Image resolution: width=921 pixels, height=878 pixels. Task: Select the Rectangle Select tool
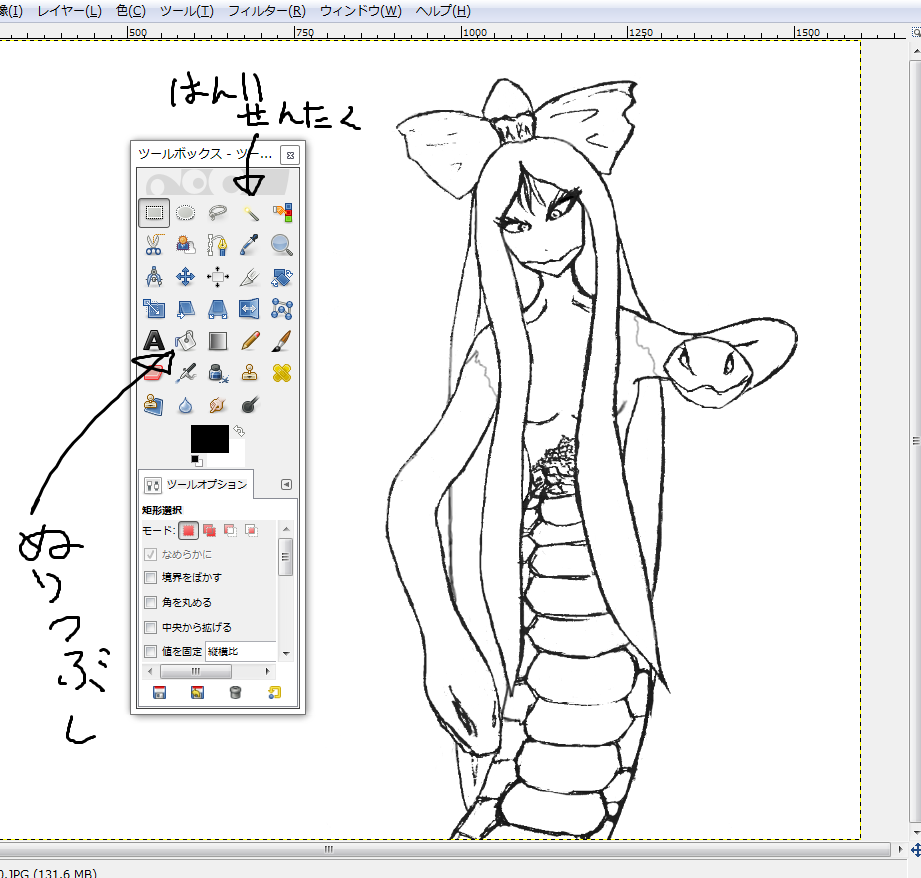[154, 213]
